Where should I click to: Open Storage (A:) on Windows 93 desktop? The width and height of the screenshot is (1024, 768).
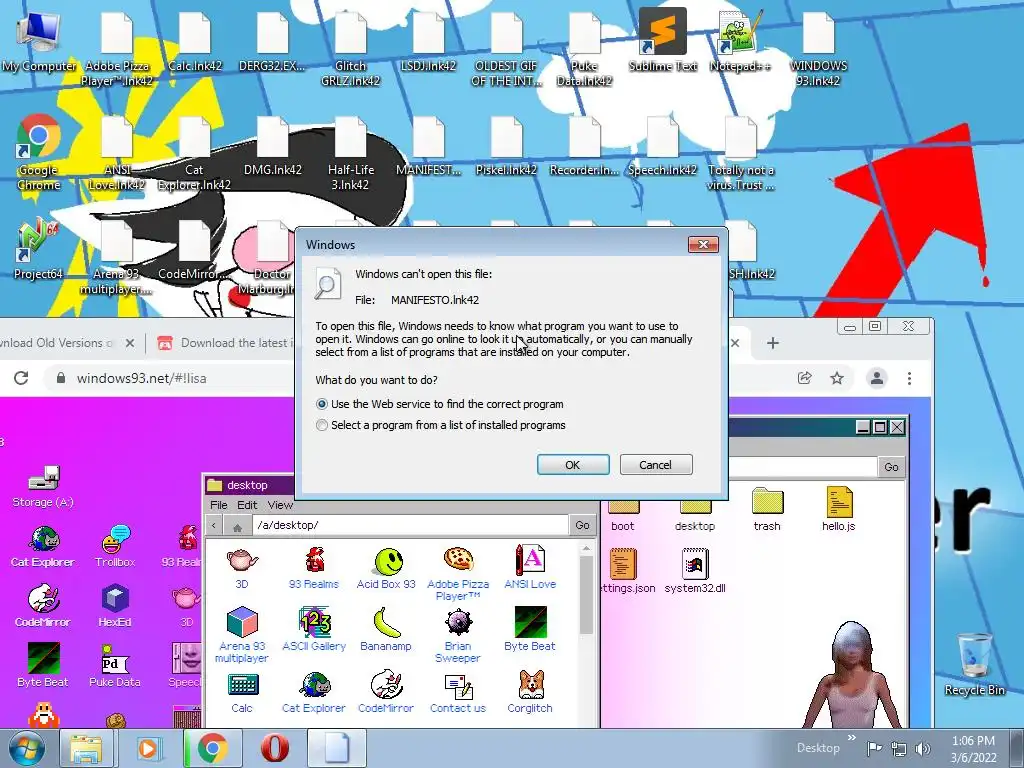coord(43,487)
